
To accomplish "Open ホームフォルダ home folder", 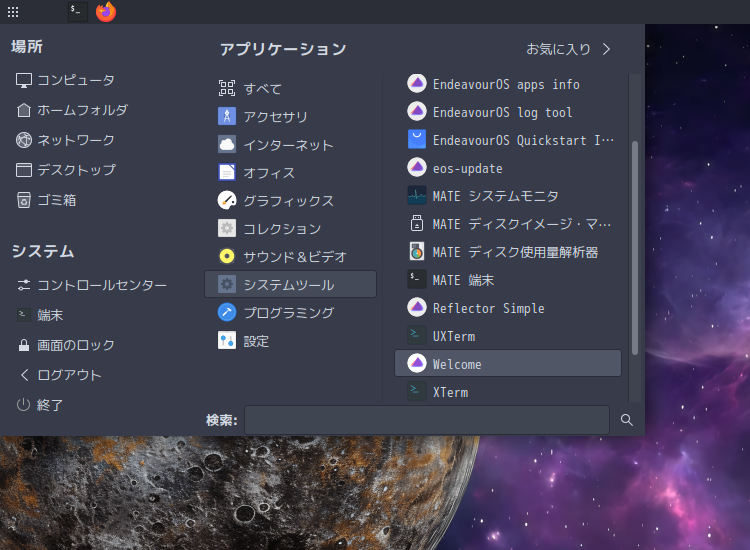I will 72,110.
